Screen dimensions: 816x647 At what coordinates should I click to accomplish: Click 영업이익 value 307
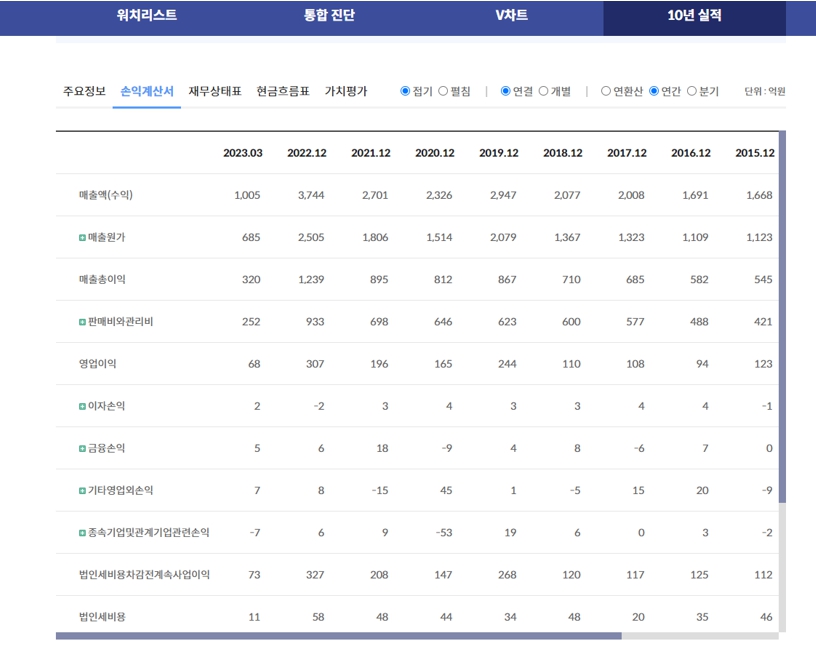315,364
